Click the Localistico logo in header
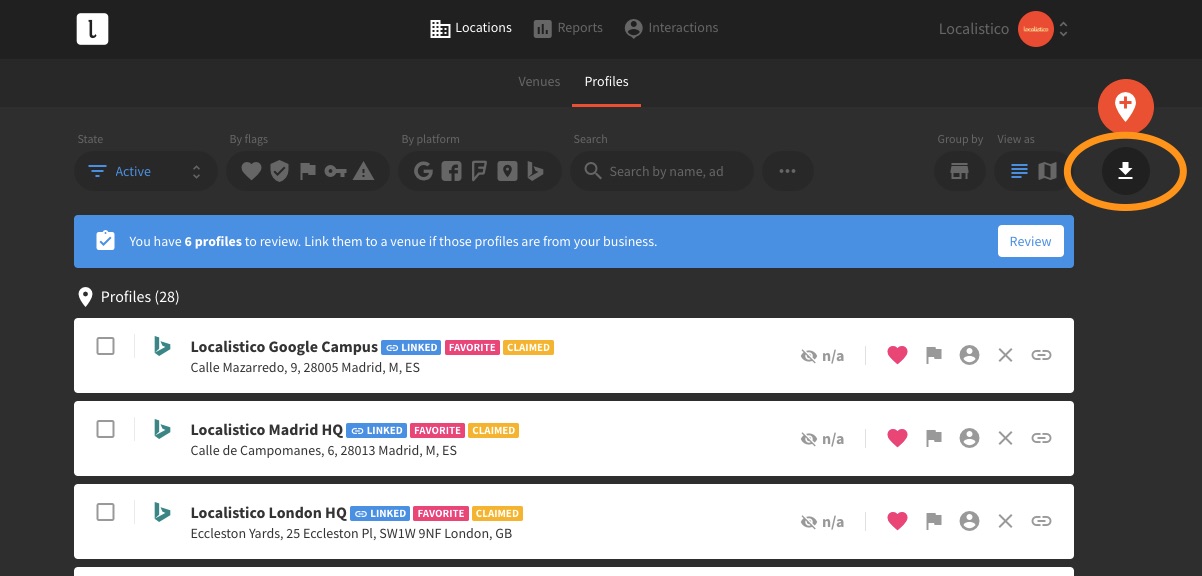Screen dimensions: 1202x576 pos(92,29)
